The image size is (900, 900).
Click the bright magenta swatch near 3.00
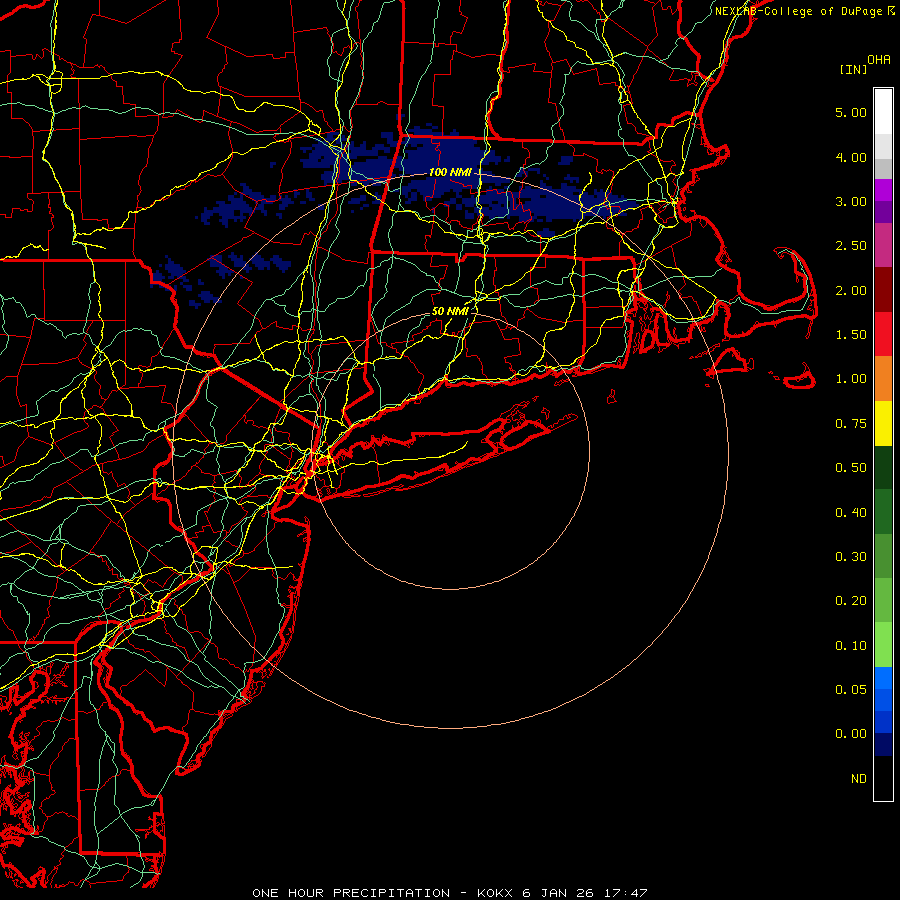click(x=883, y=190)
